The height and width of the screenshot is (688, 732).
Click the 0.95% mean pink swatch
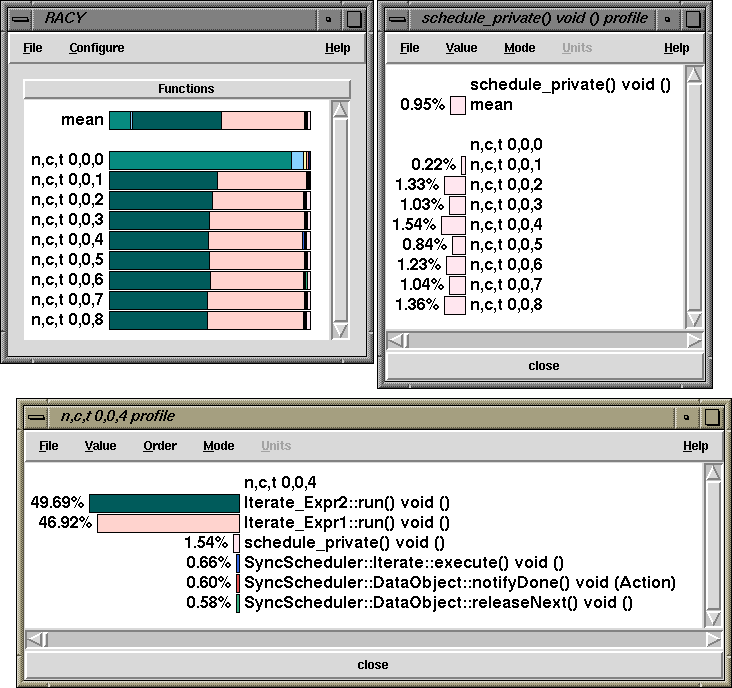coord(458,105)
